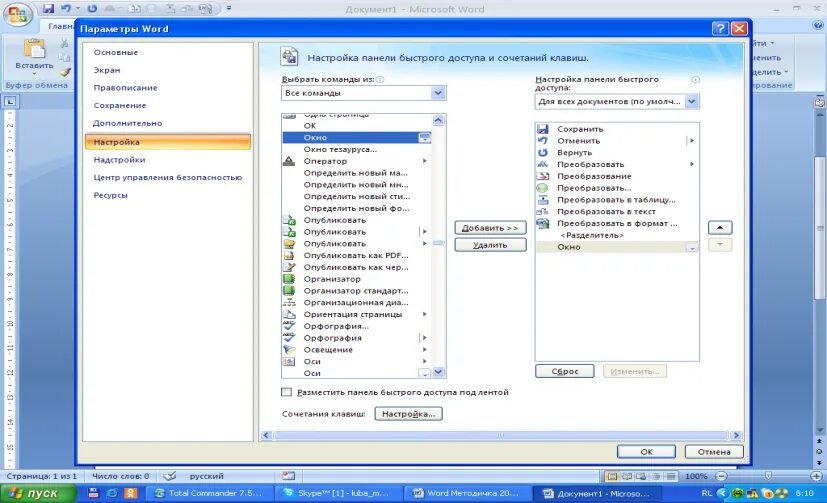Adjust zoom slider in Word status bar
The image size is (827, 503).
(x=768, y=476)
